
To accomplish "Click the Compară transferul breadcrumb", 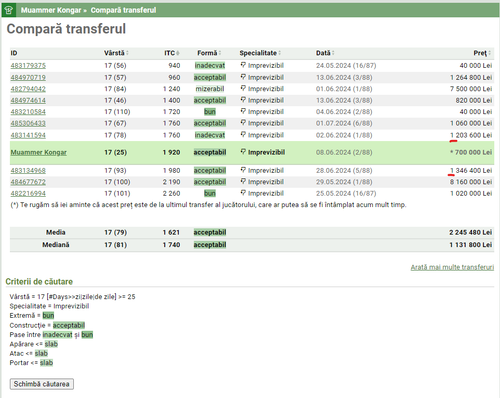I will (123, 10).
